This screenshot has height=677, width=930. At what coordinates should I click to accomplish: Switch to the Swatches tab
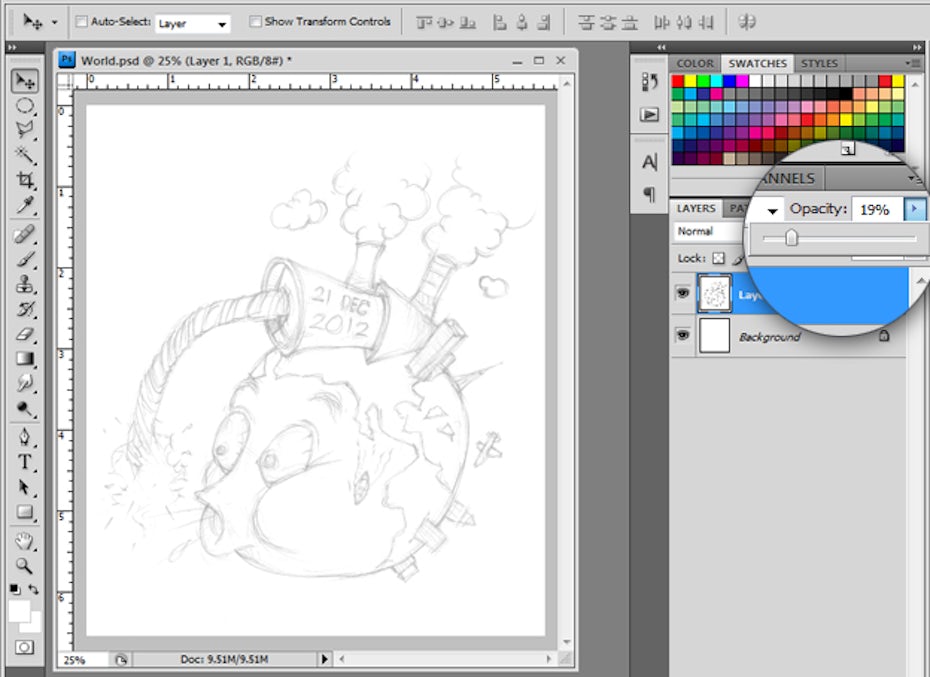tap(757, 64)
